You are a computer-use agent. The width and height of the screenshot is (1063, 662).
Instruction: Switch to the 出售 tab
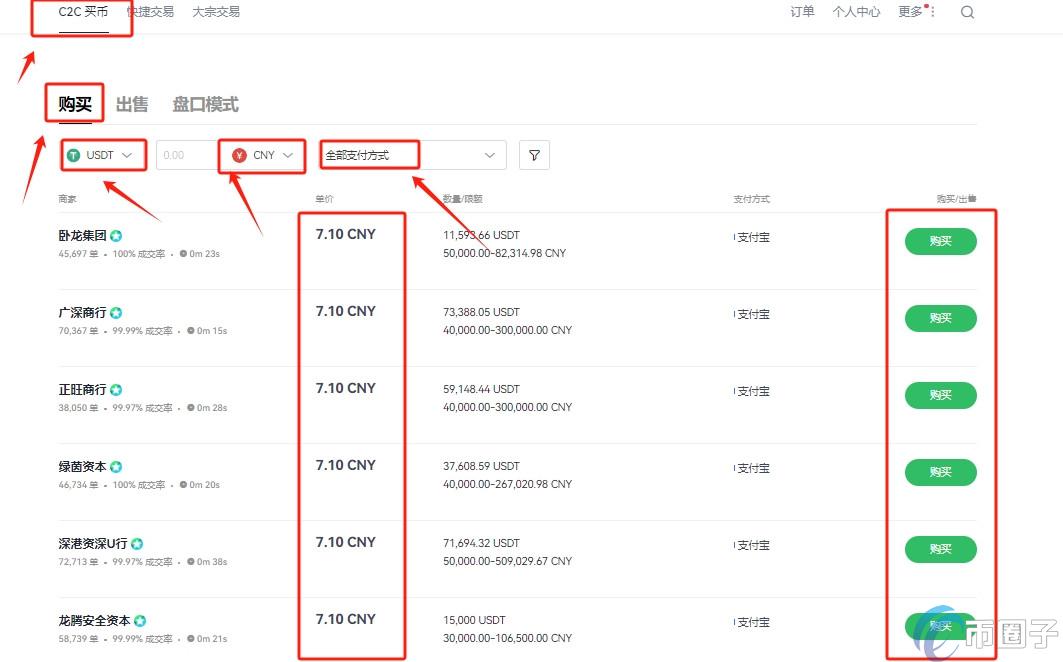point(132,104)
